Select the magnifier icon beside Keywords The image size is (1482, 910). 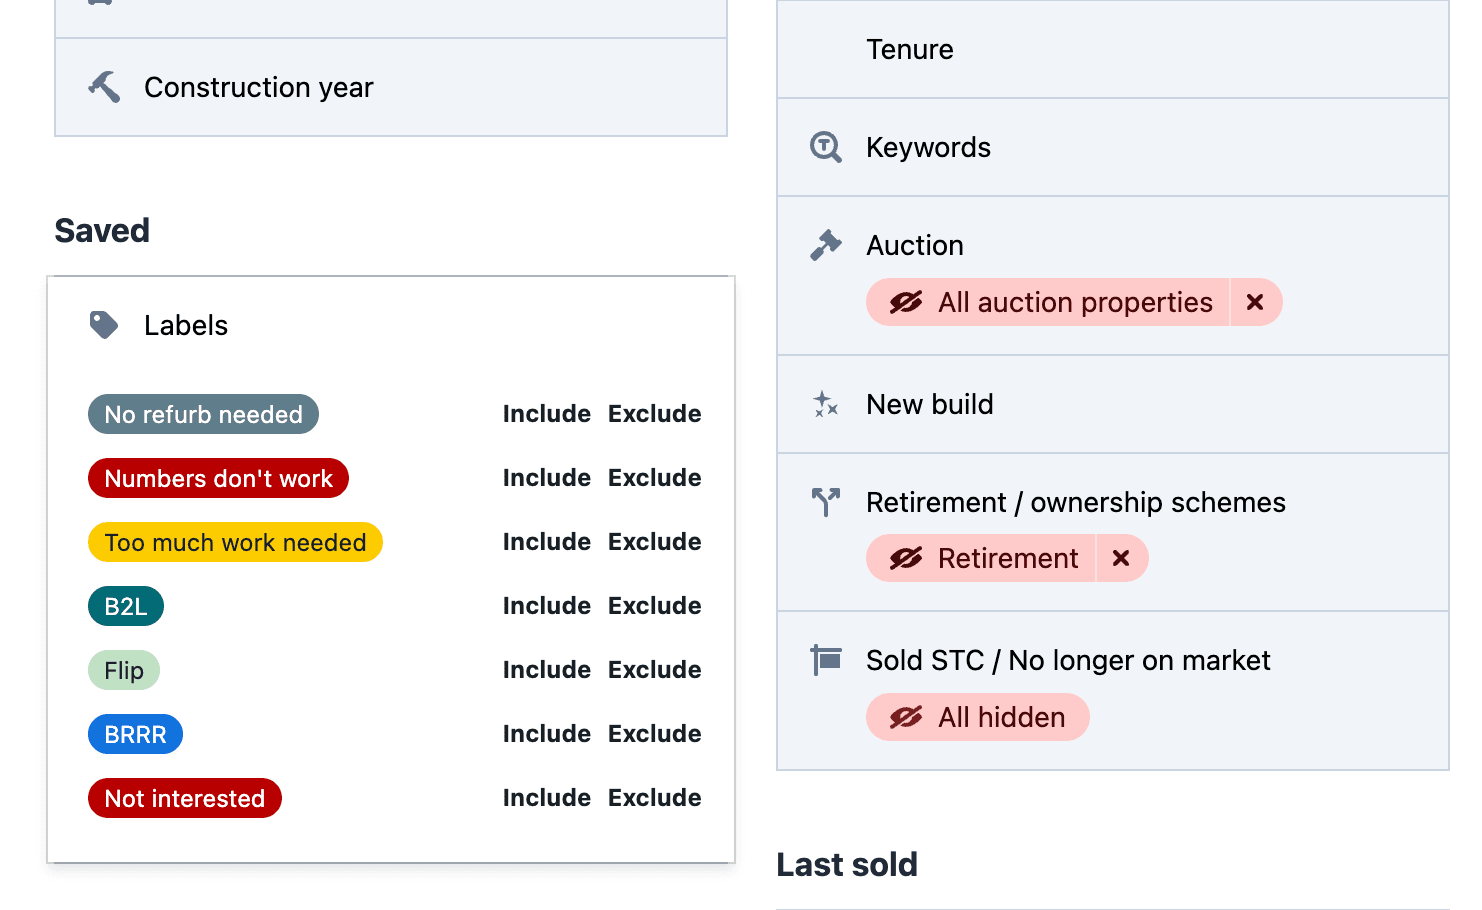click(825, 146)
